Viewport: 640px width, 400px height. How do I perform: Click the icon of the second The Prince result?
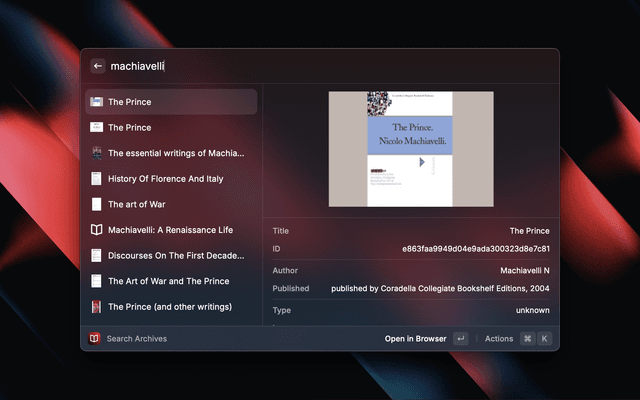click(x=96, y=128)
